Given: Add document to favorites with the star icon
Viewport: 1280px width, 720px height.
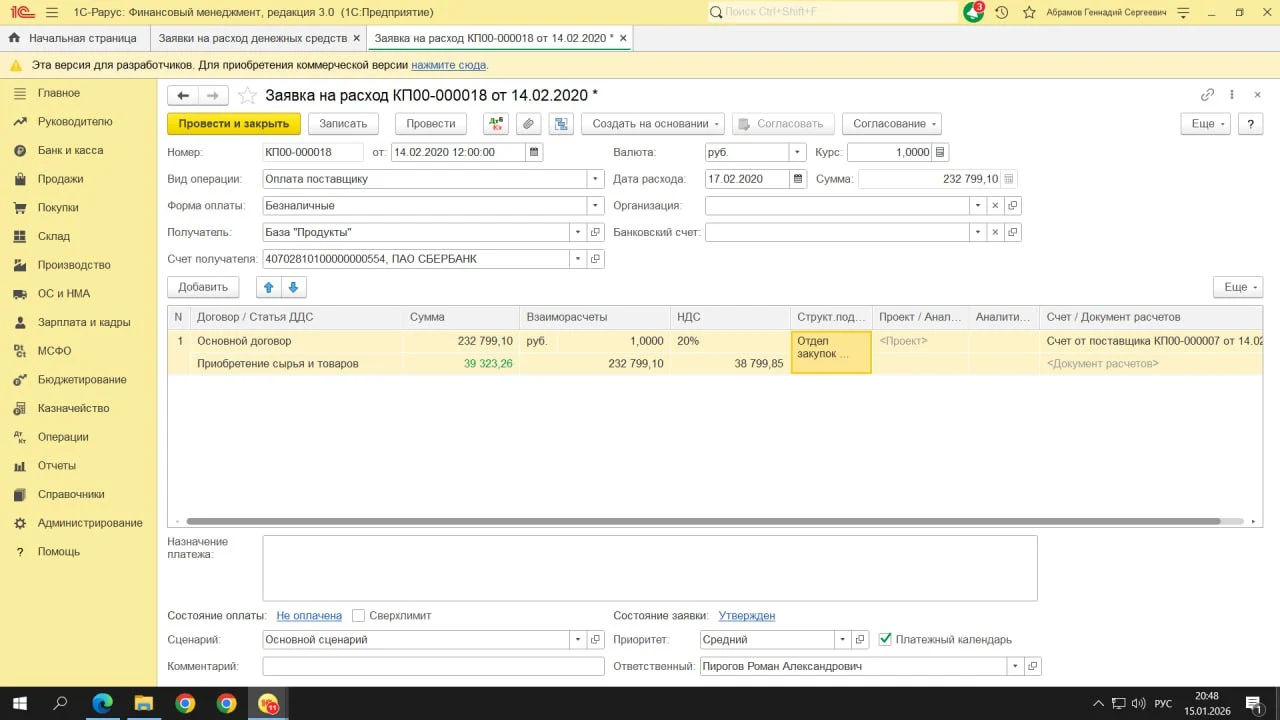Looking at the screenshot, I should [x=246, y=96].
